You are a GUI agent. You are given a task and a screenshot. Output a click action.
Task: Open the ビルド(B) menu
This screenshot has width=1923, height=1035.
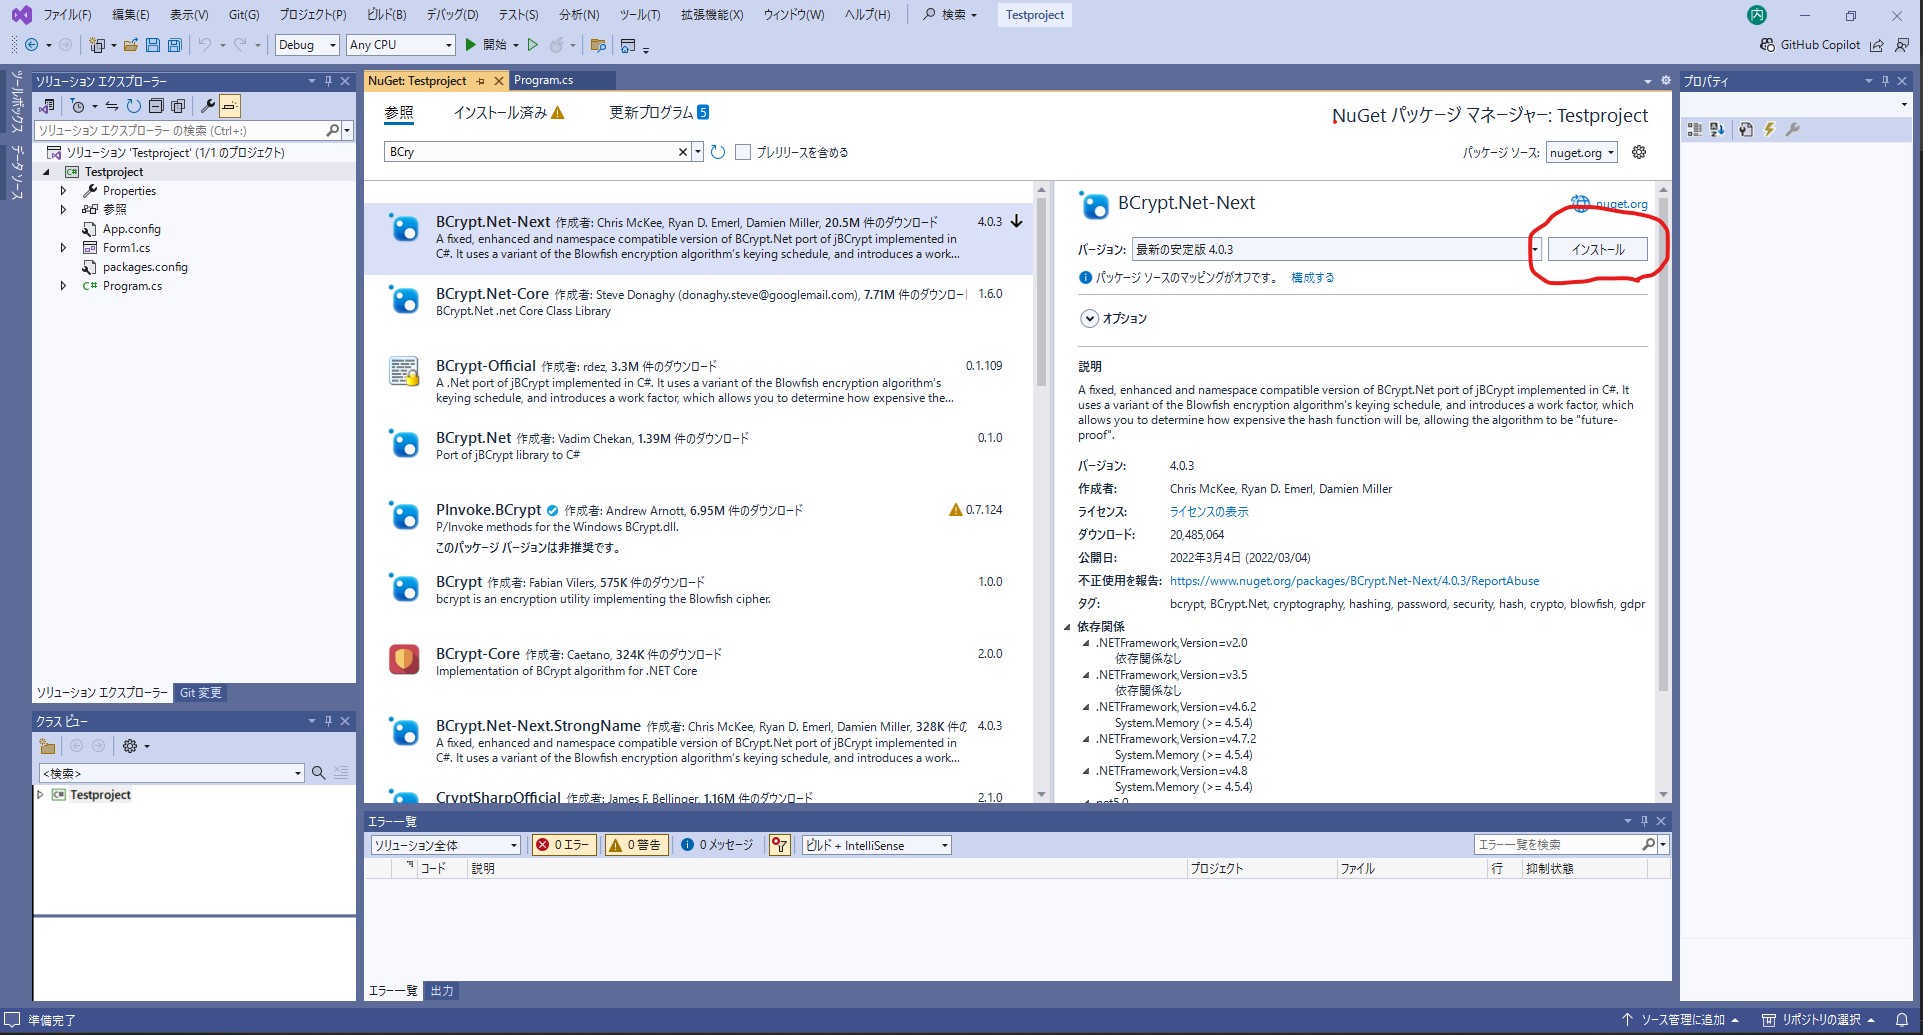(x=386, y=15)
